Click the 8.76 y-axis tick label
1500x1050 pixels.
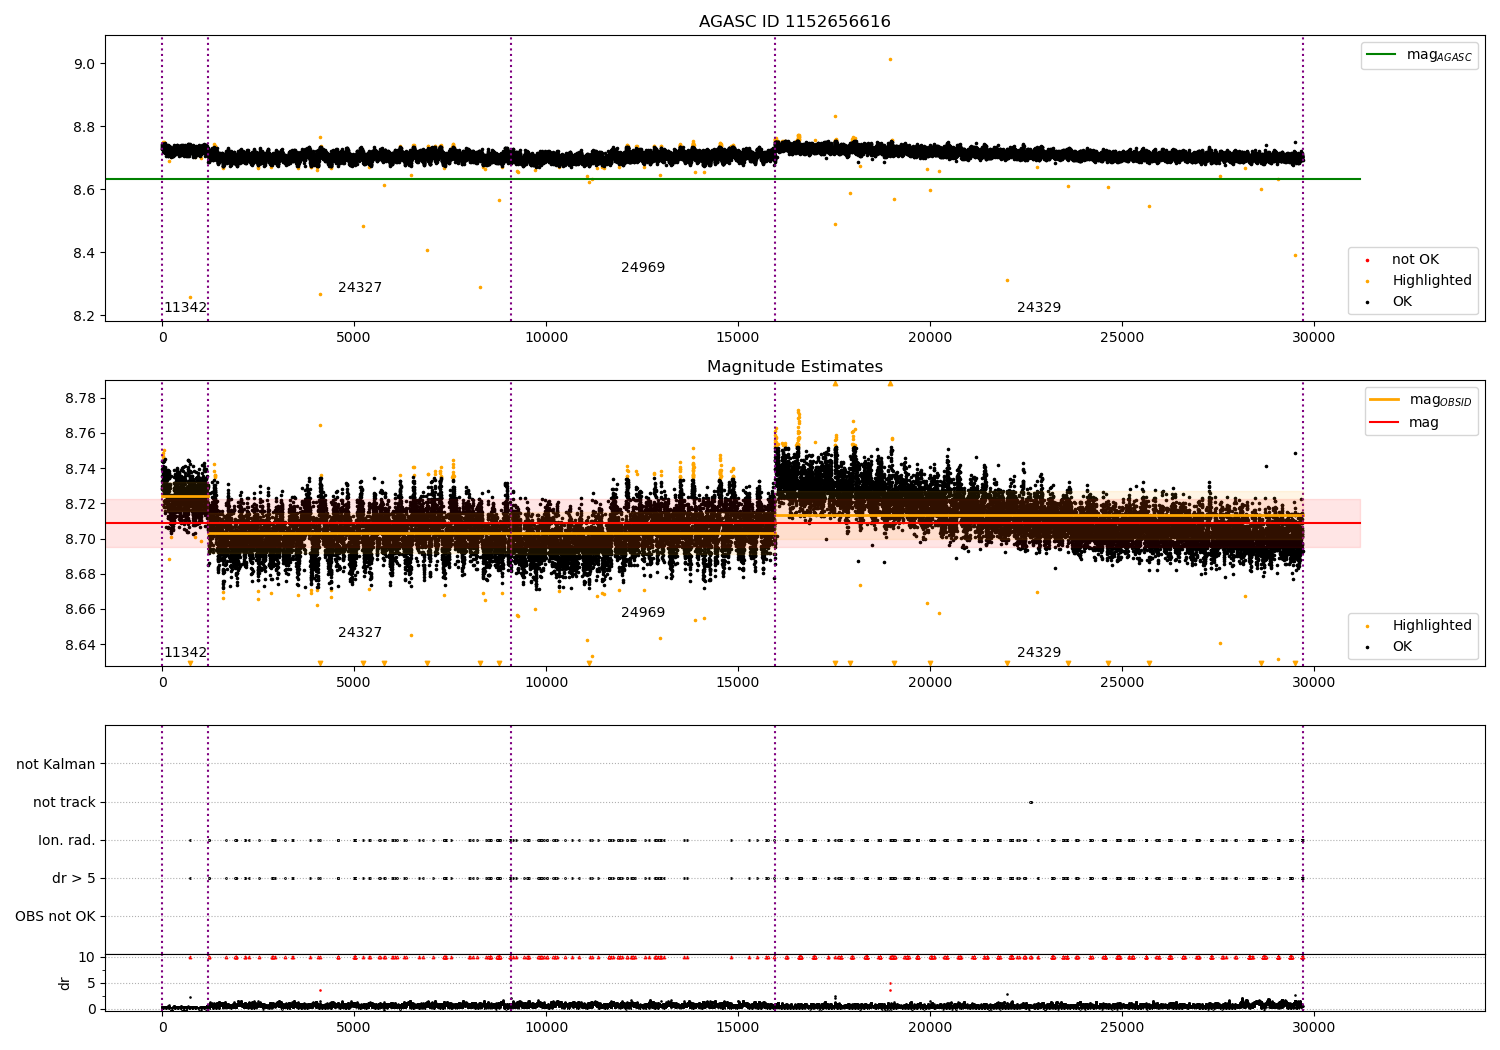(x=80, y=434)
